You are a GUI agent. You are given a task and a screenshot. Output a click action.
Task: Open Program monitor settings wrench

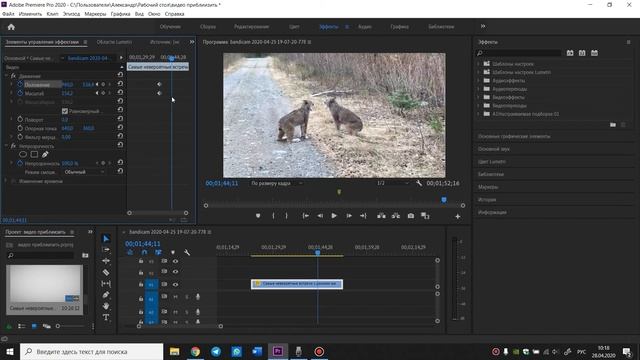point(419,183)
